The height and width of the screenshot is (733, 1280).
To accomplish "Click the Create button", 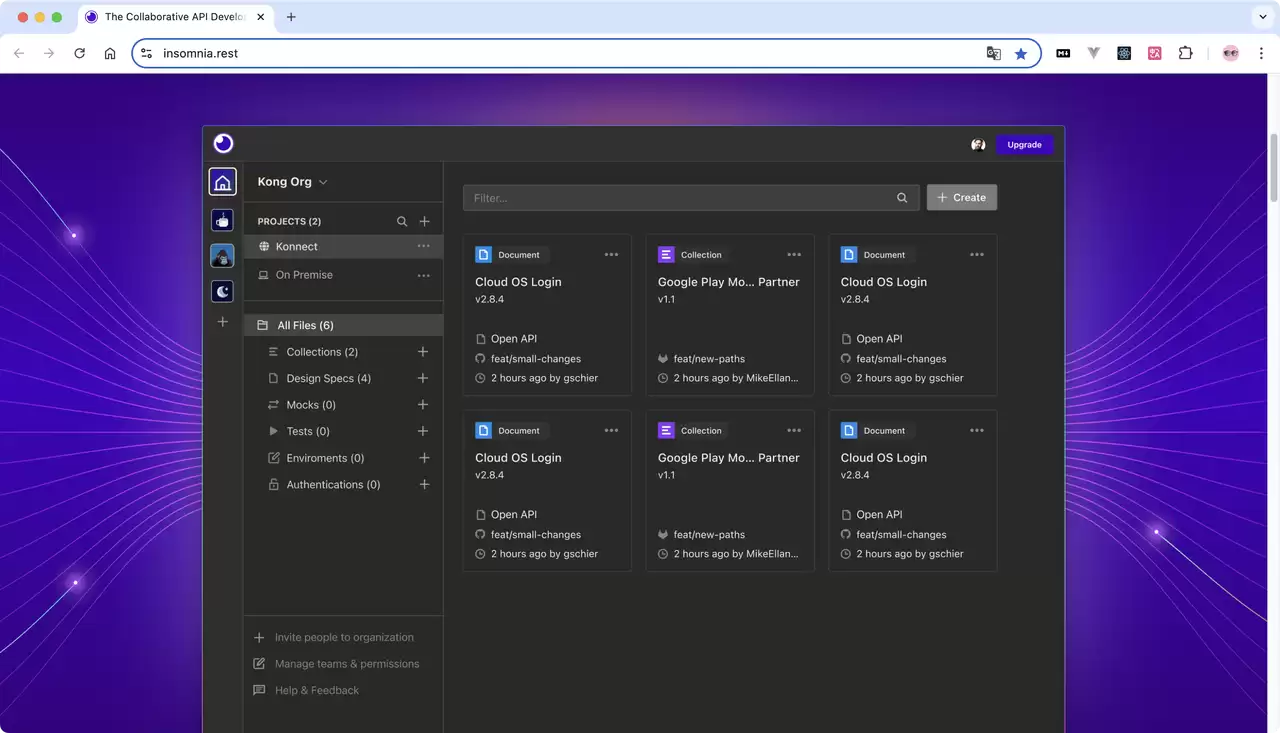I will (962, 198).
